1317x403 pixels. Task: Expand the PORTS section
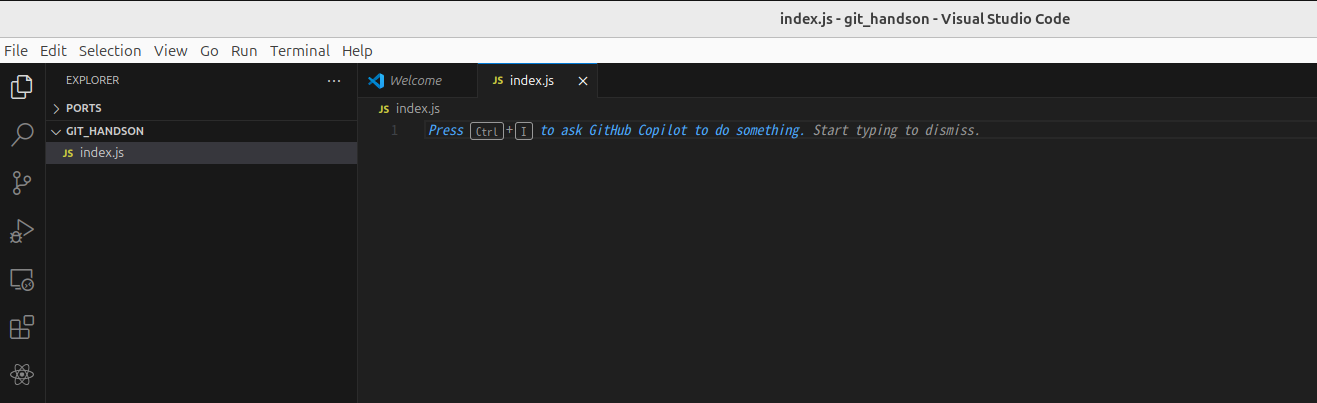click(x=201, y=108)
